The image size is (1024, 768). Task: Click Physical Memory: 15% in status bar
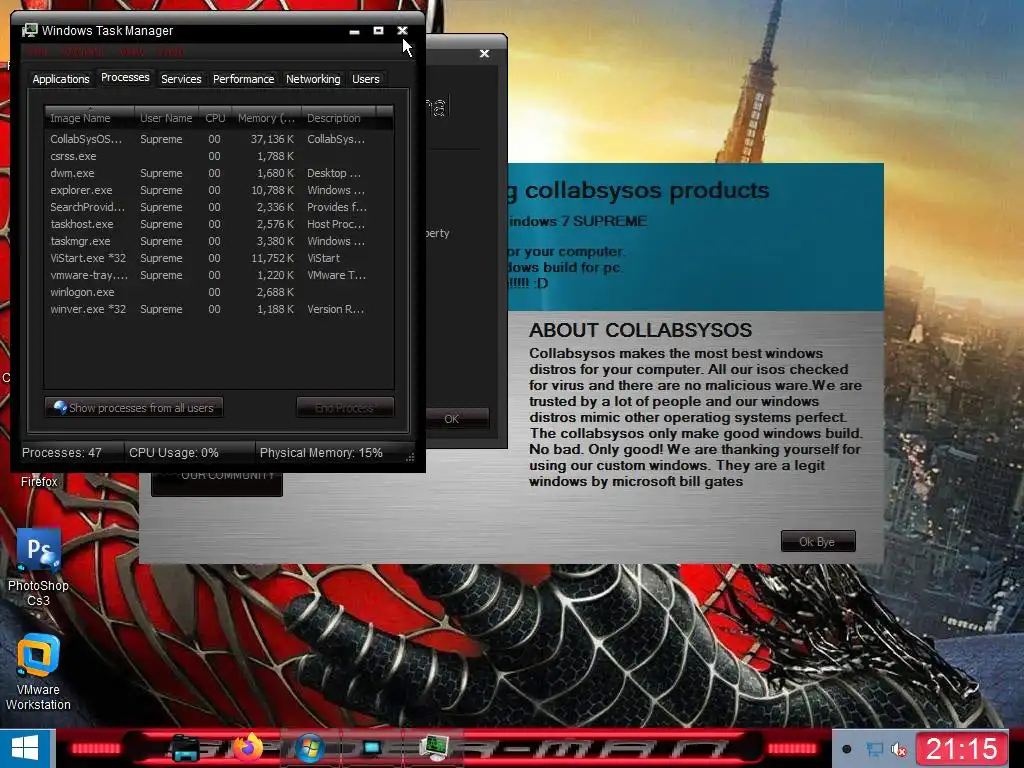pyautogui.click(x=321, y=453)
